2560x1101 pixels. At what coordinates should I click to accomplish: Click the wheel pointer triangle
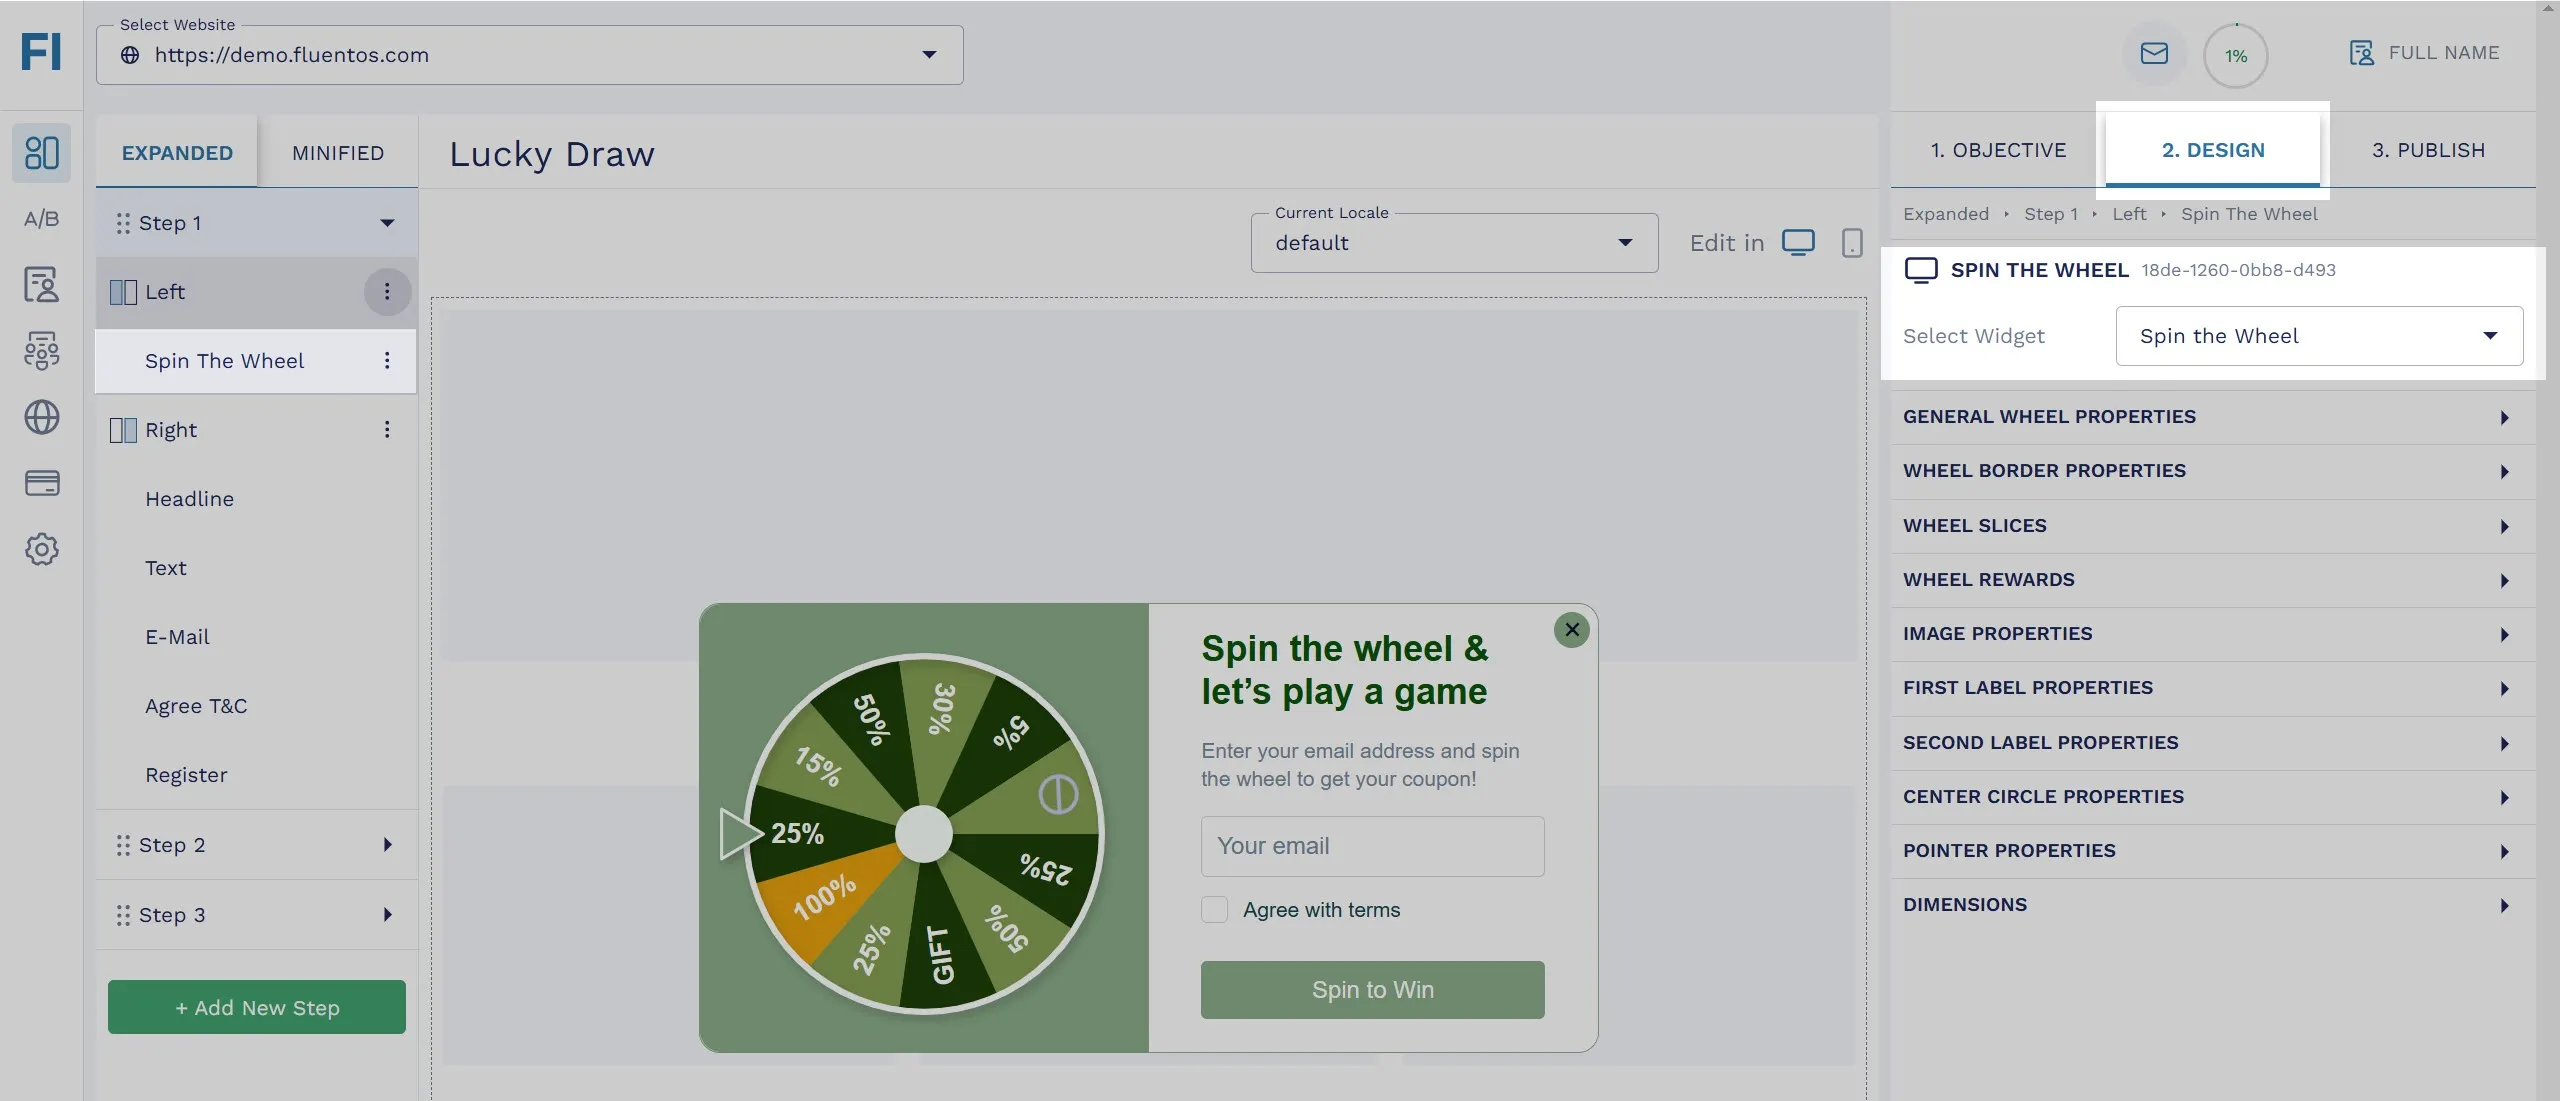[740, 833]
